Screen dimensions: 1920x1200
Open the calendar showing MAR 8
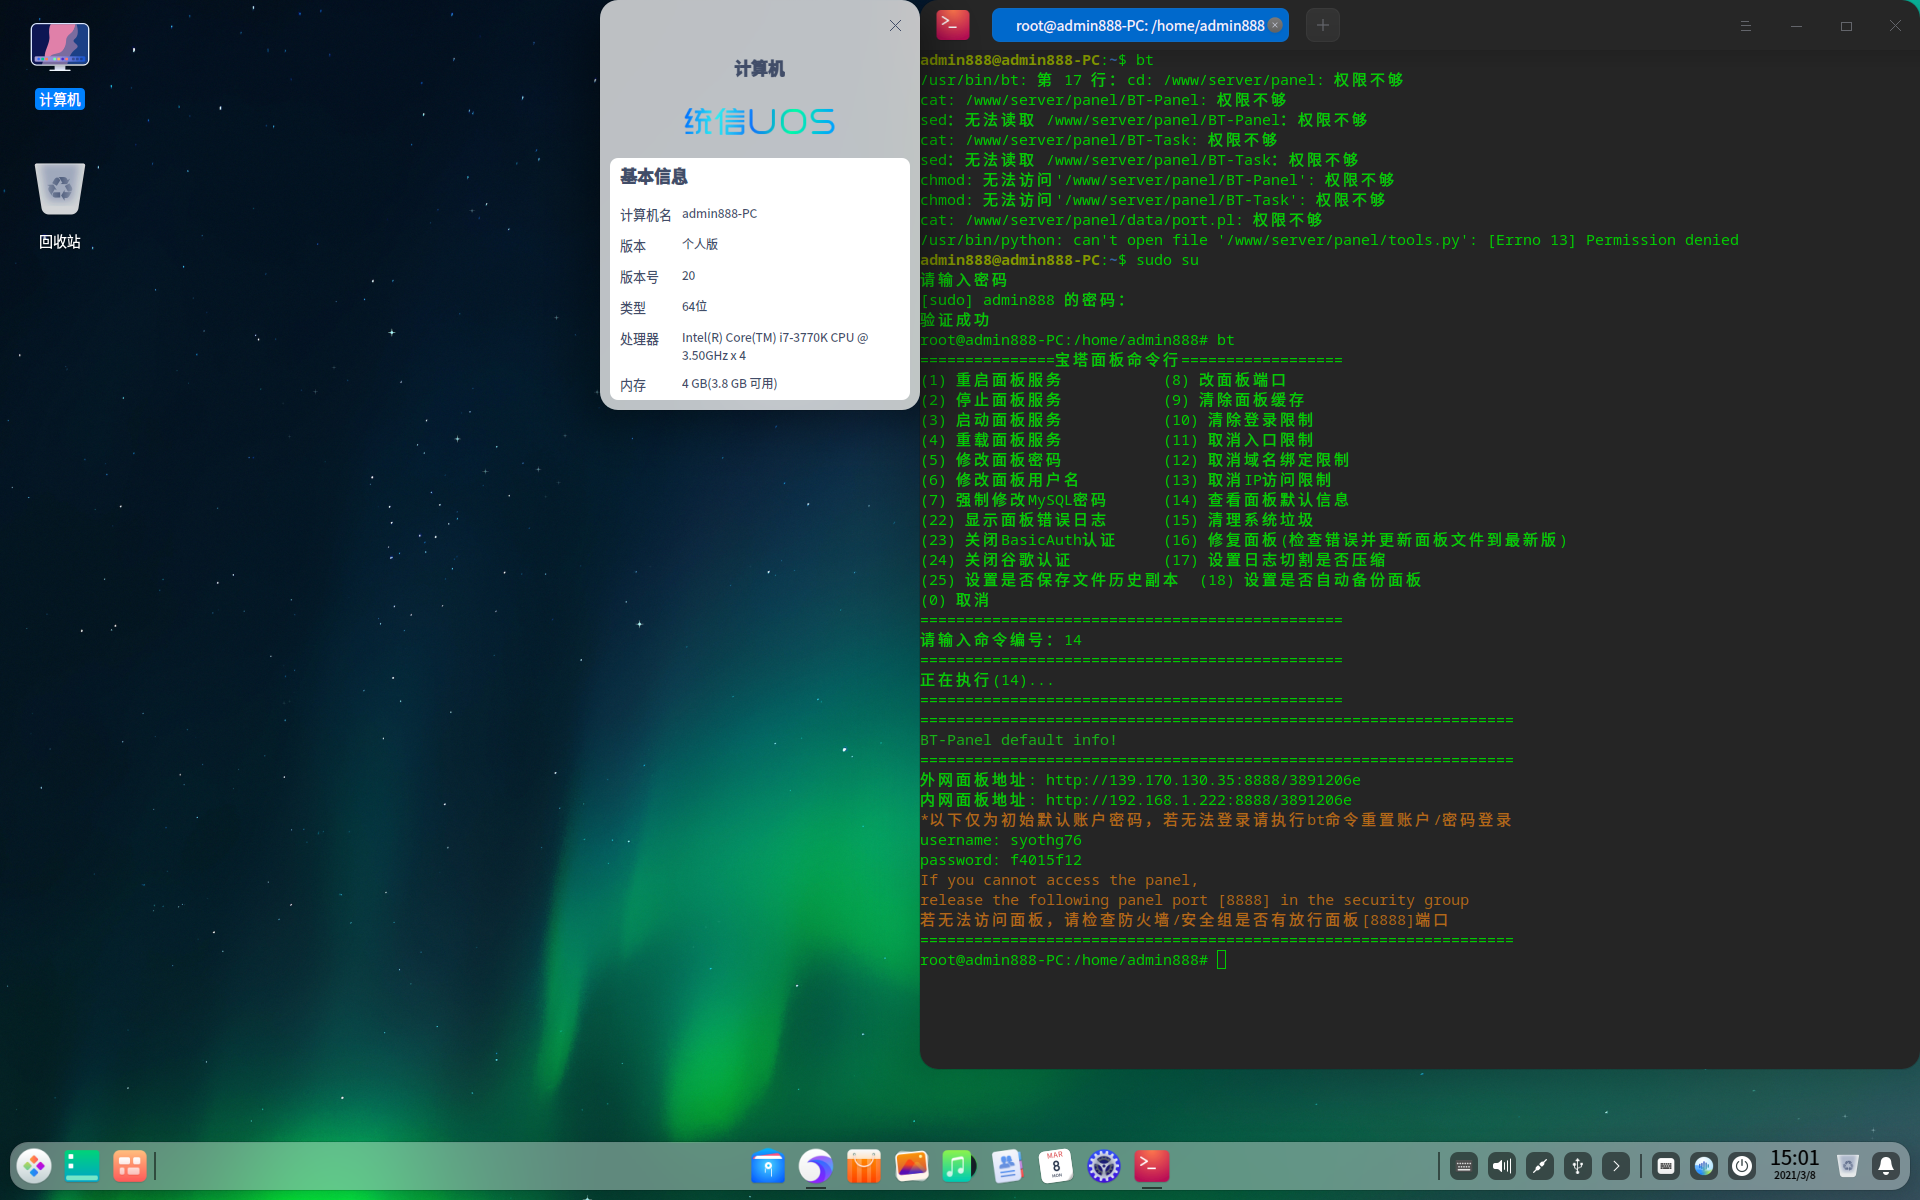[1056, 1166]
